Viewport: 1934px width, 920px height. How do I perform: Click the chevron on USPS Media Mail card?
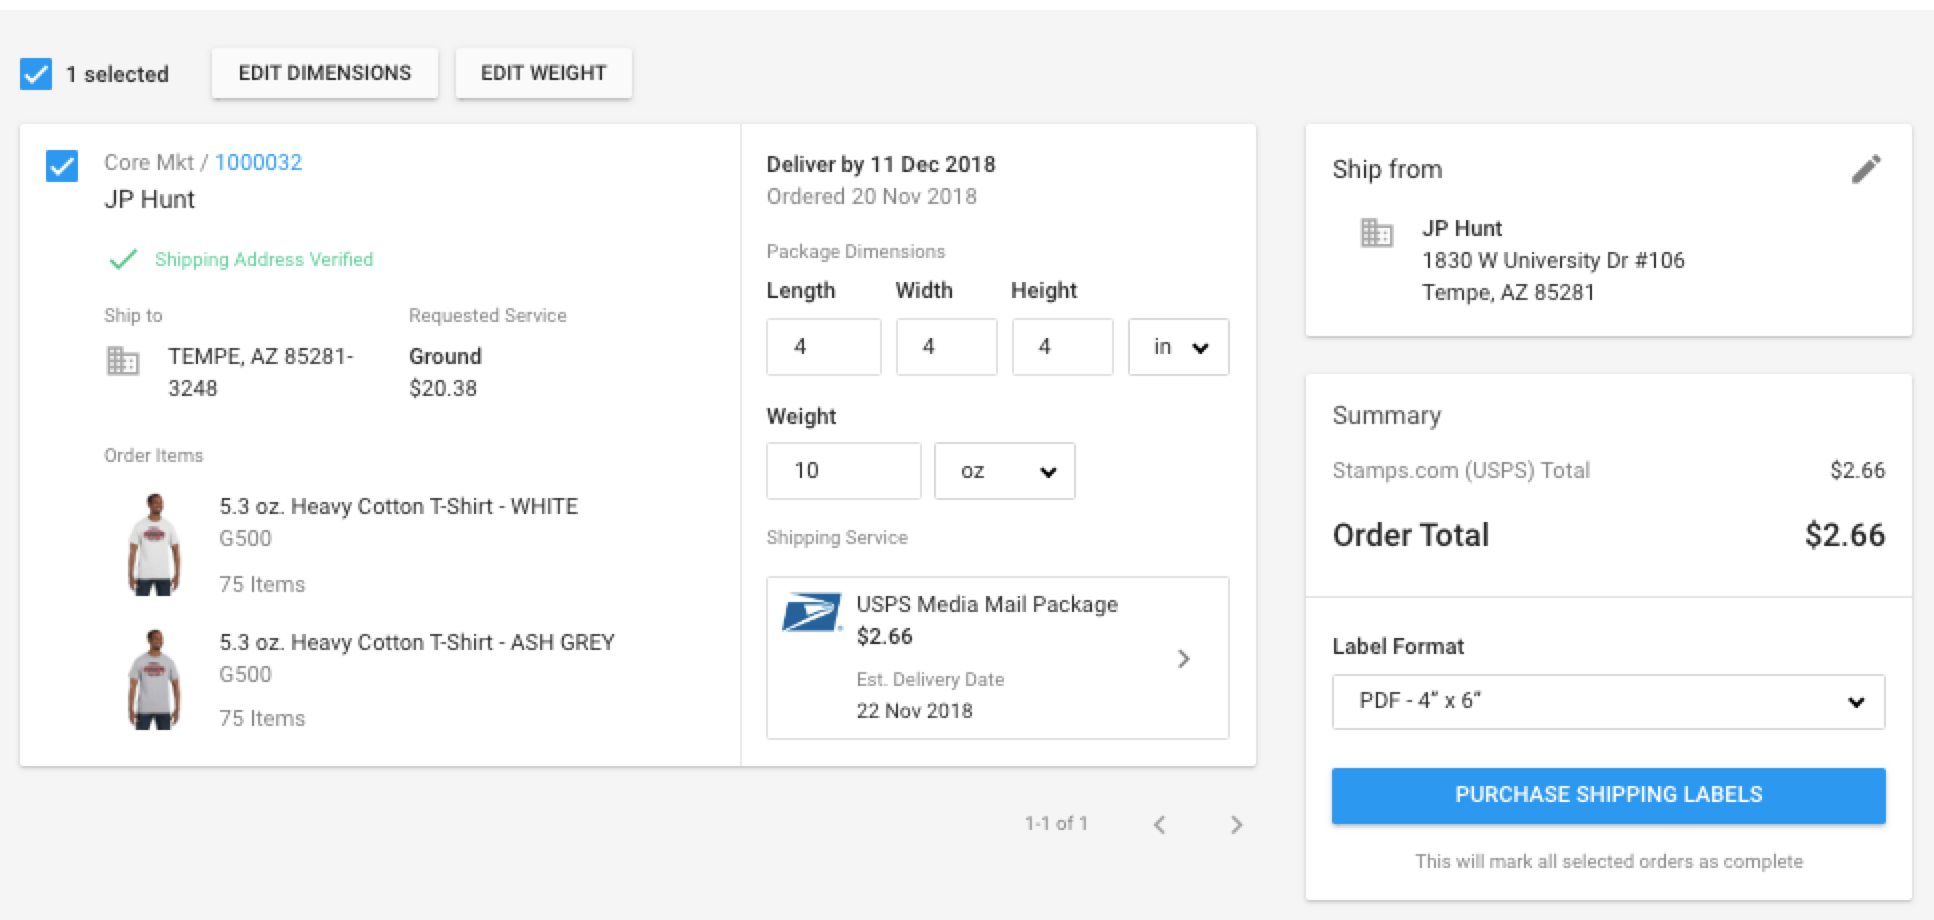click(x=1185, y=658)
